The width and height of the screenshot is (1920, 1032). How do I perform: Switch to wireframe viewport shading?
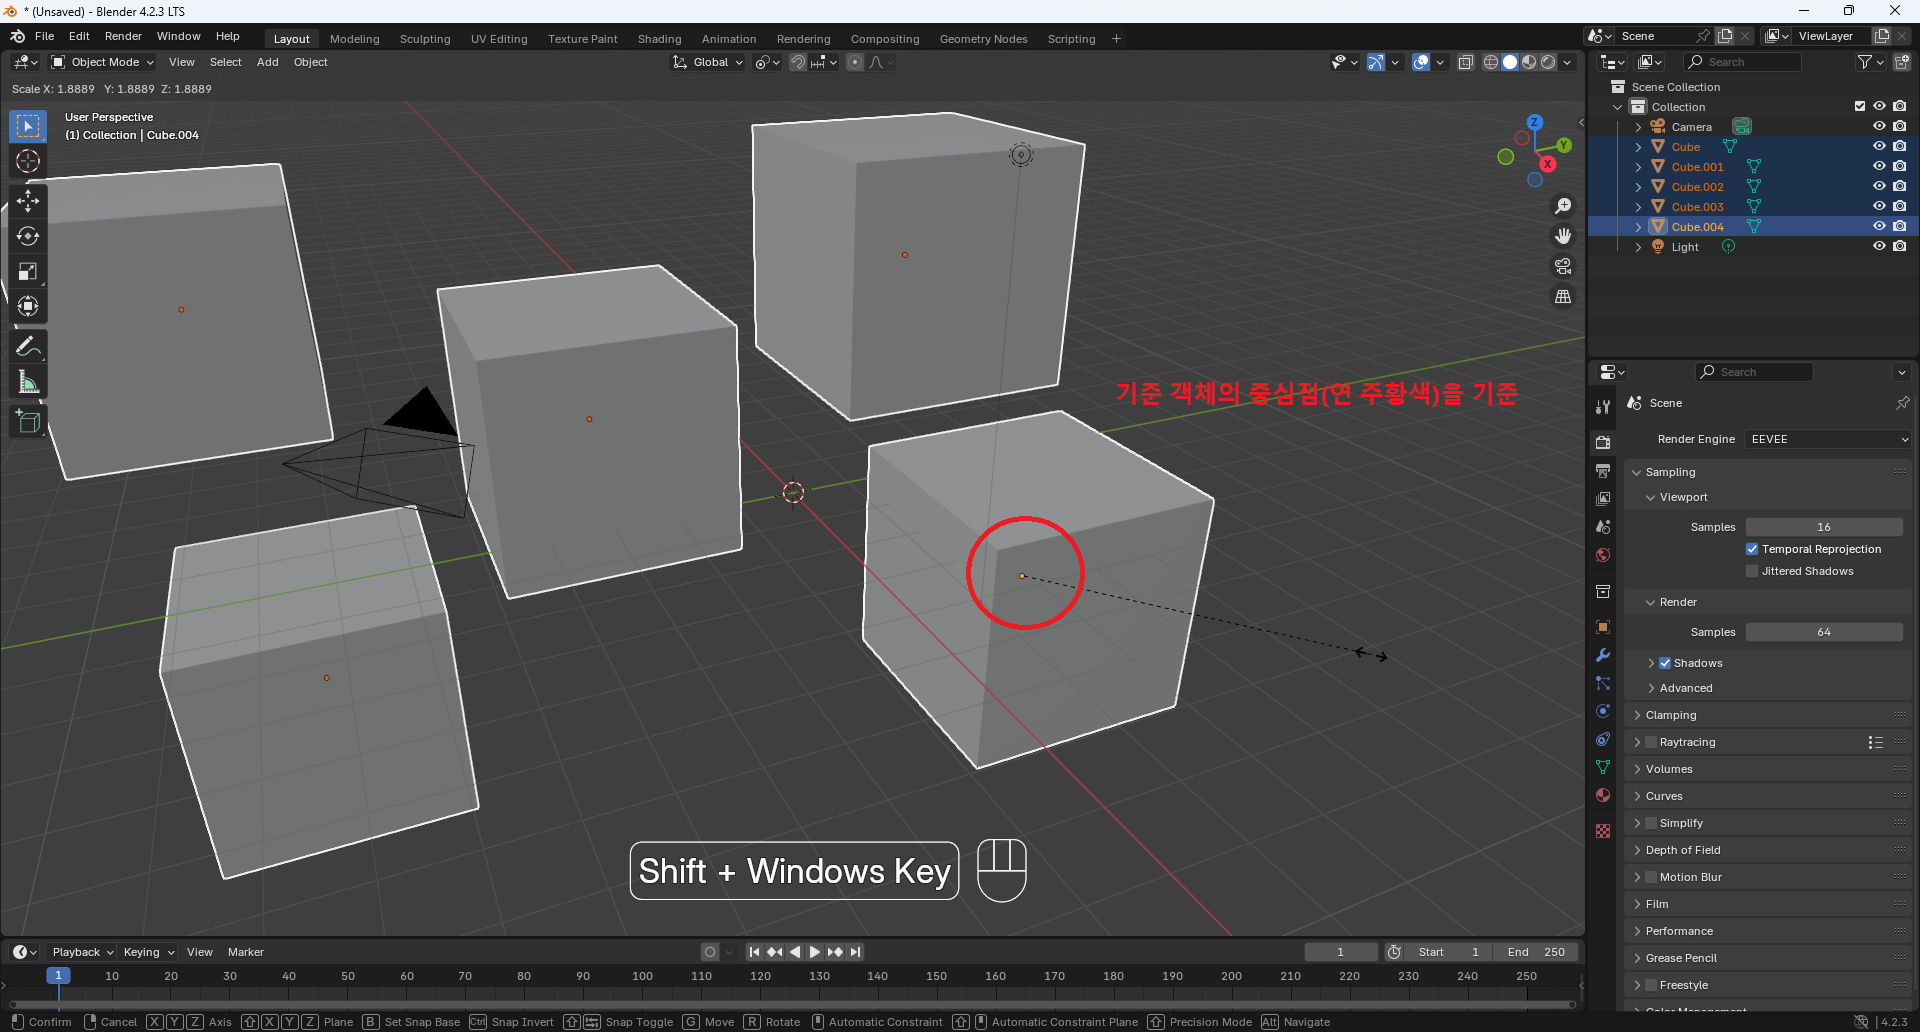pos(1491,62)
